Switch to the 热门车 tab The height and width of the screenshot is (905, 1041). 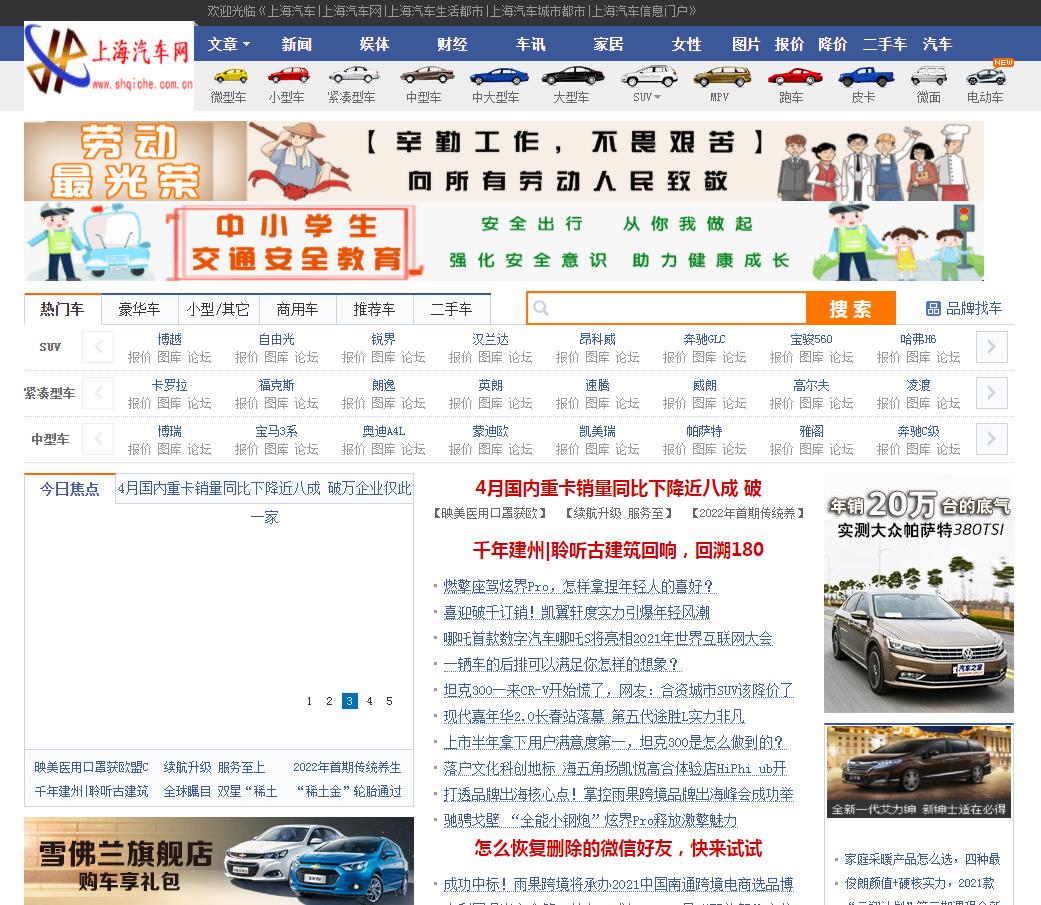click(x=62, y=309)
